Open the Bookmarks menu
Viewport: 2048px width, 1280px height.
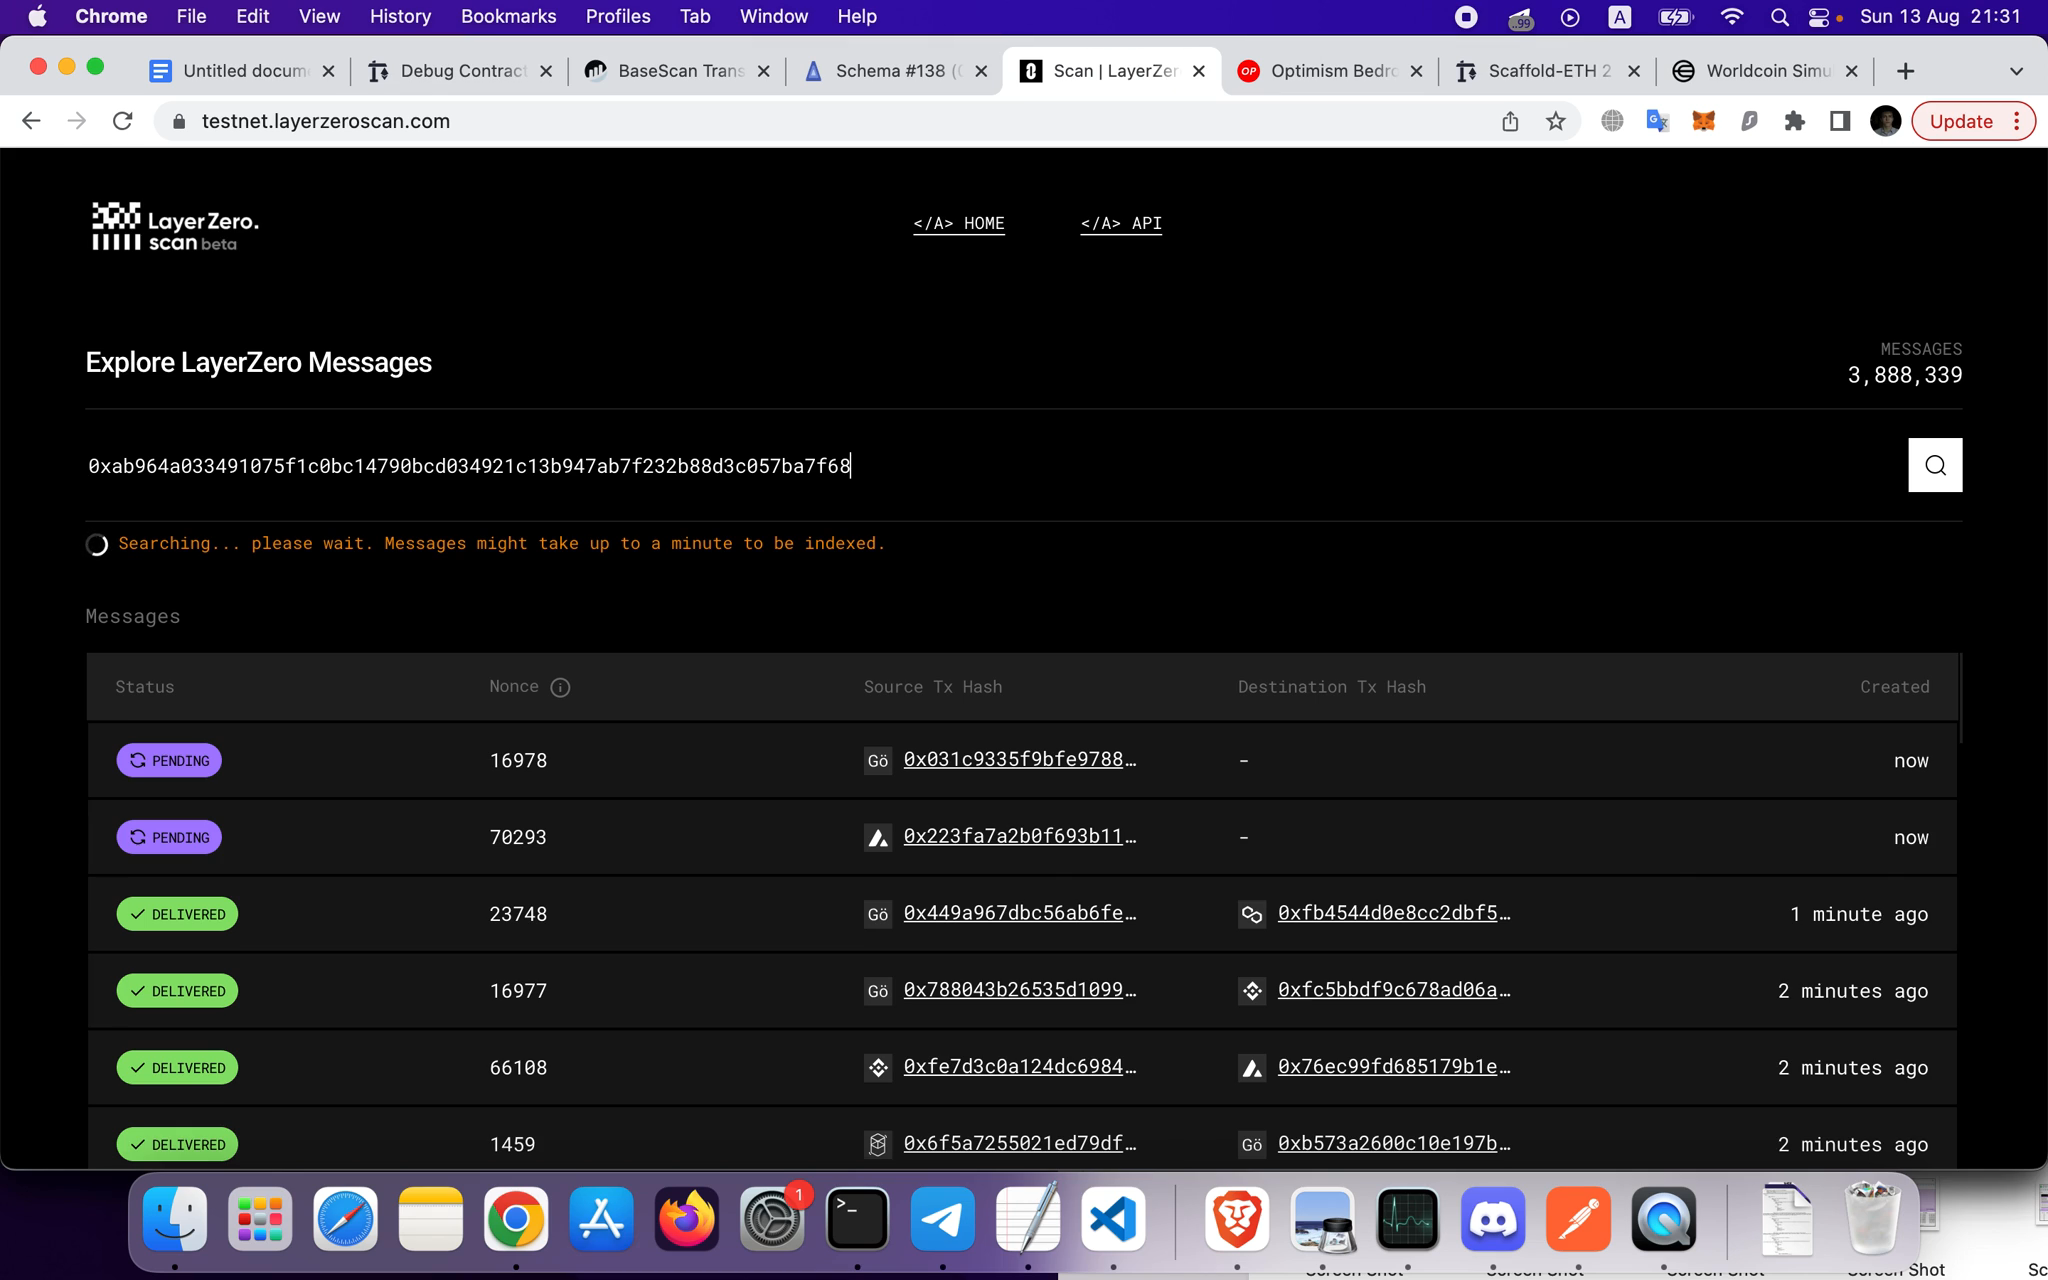(x=508, y=16)
